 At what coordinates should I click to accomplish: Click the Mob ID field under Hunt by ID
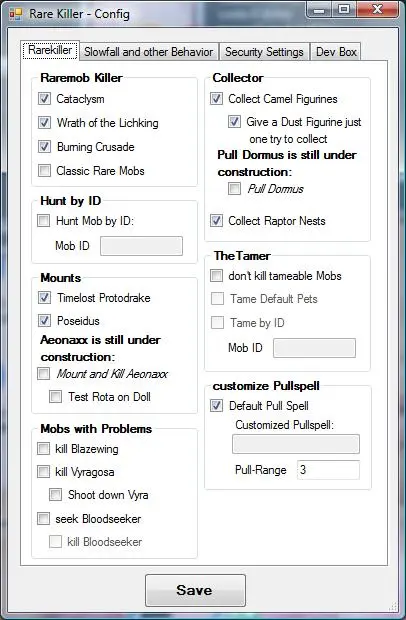pos(141,246)
